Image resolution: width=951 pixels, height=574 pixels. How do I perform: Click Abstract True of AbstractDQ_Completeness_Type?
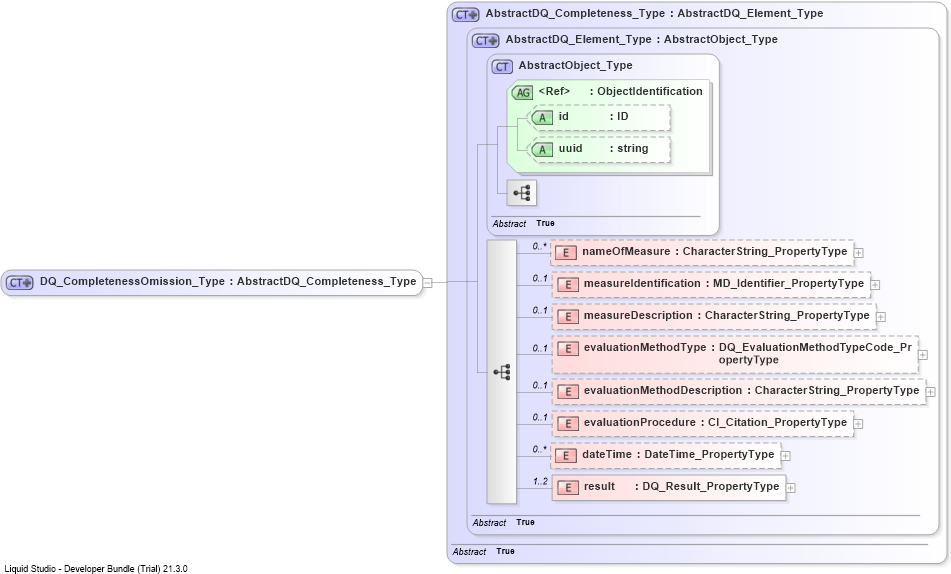pos(483,552)
